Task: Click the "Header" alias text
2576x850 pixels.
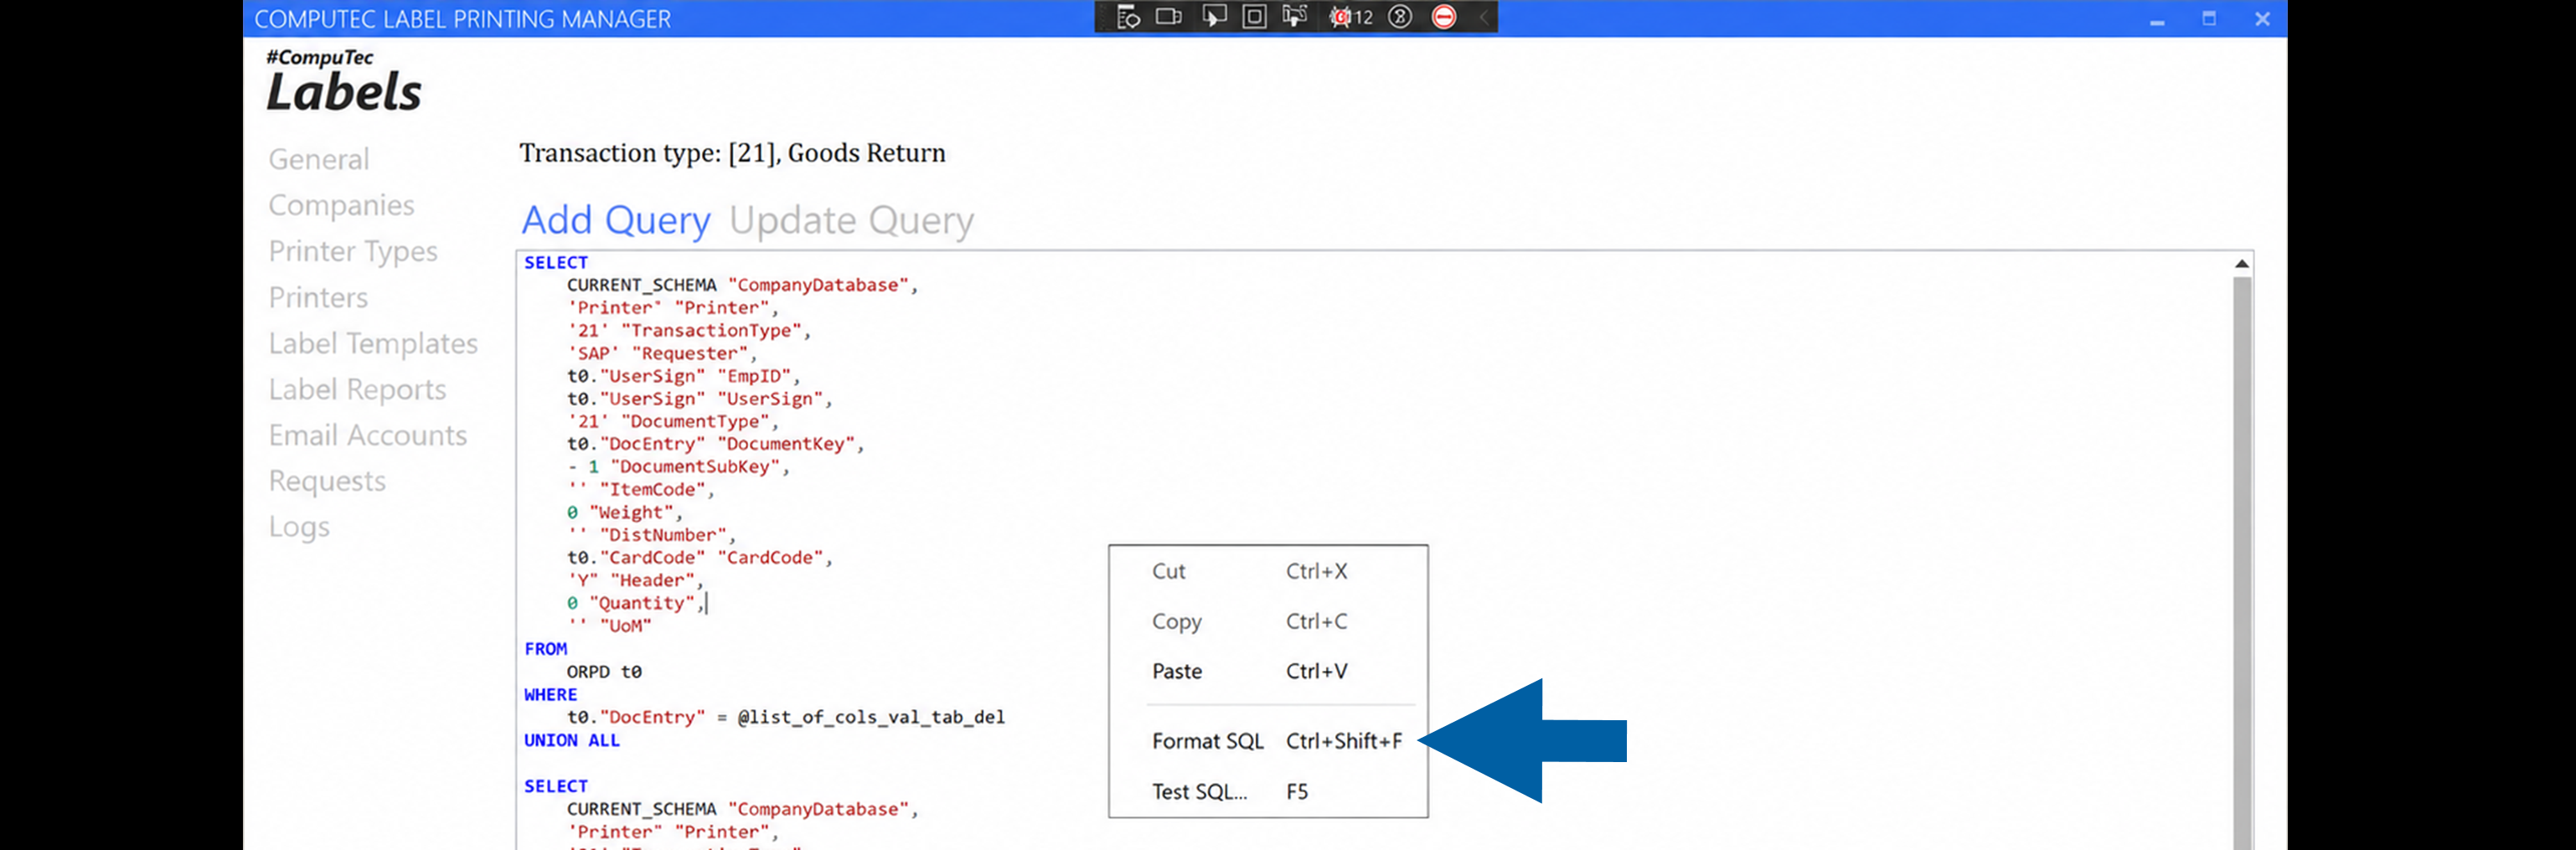Action: pos(652,580)
